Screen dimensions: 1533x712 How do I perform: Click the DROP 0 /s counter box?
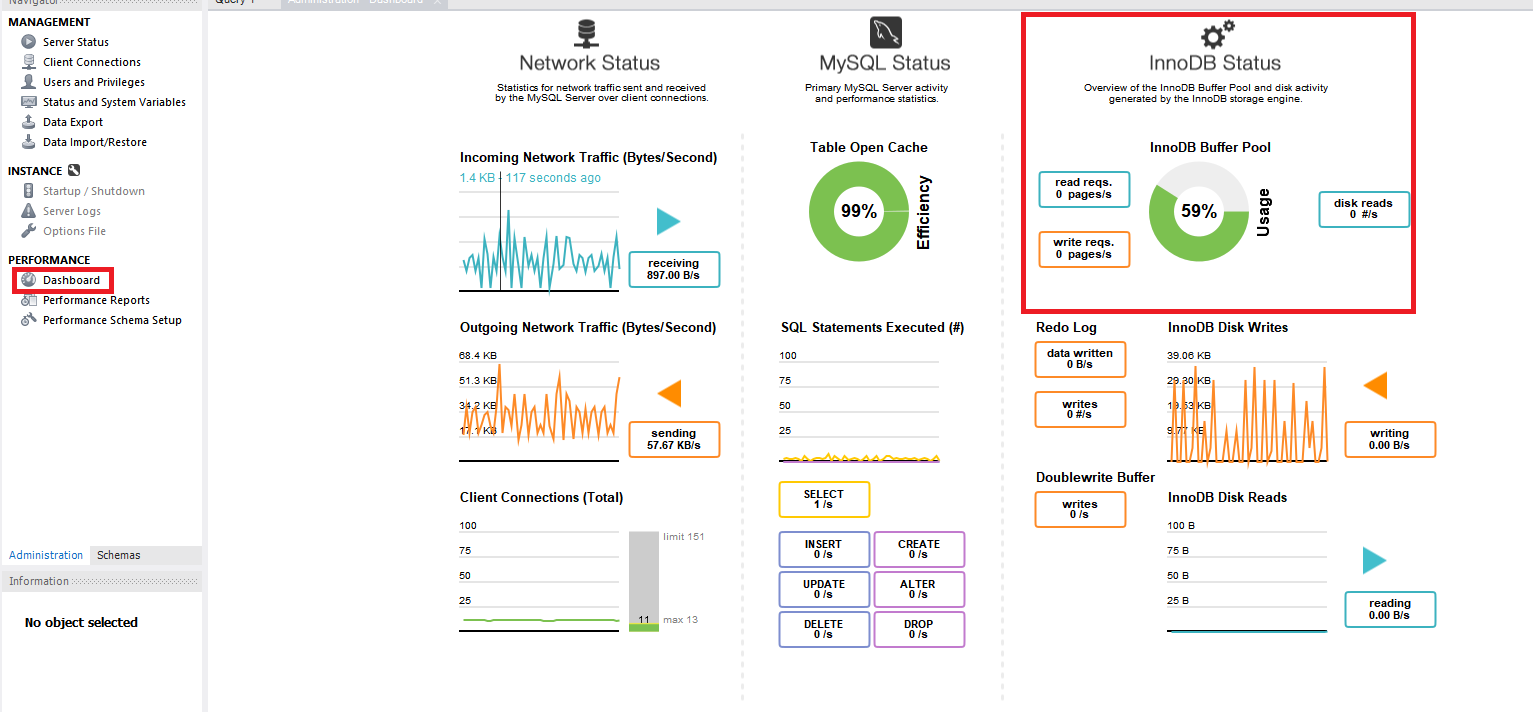919,630
